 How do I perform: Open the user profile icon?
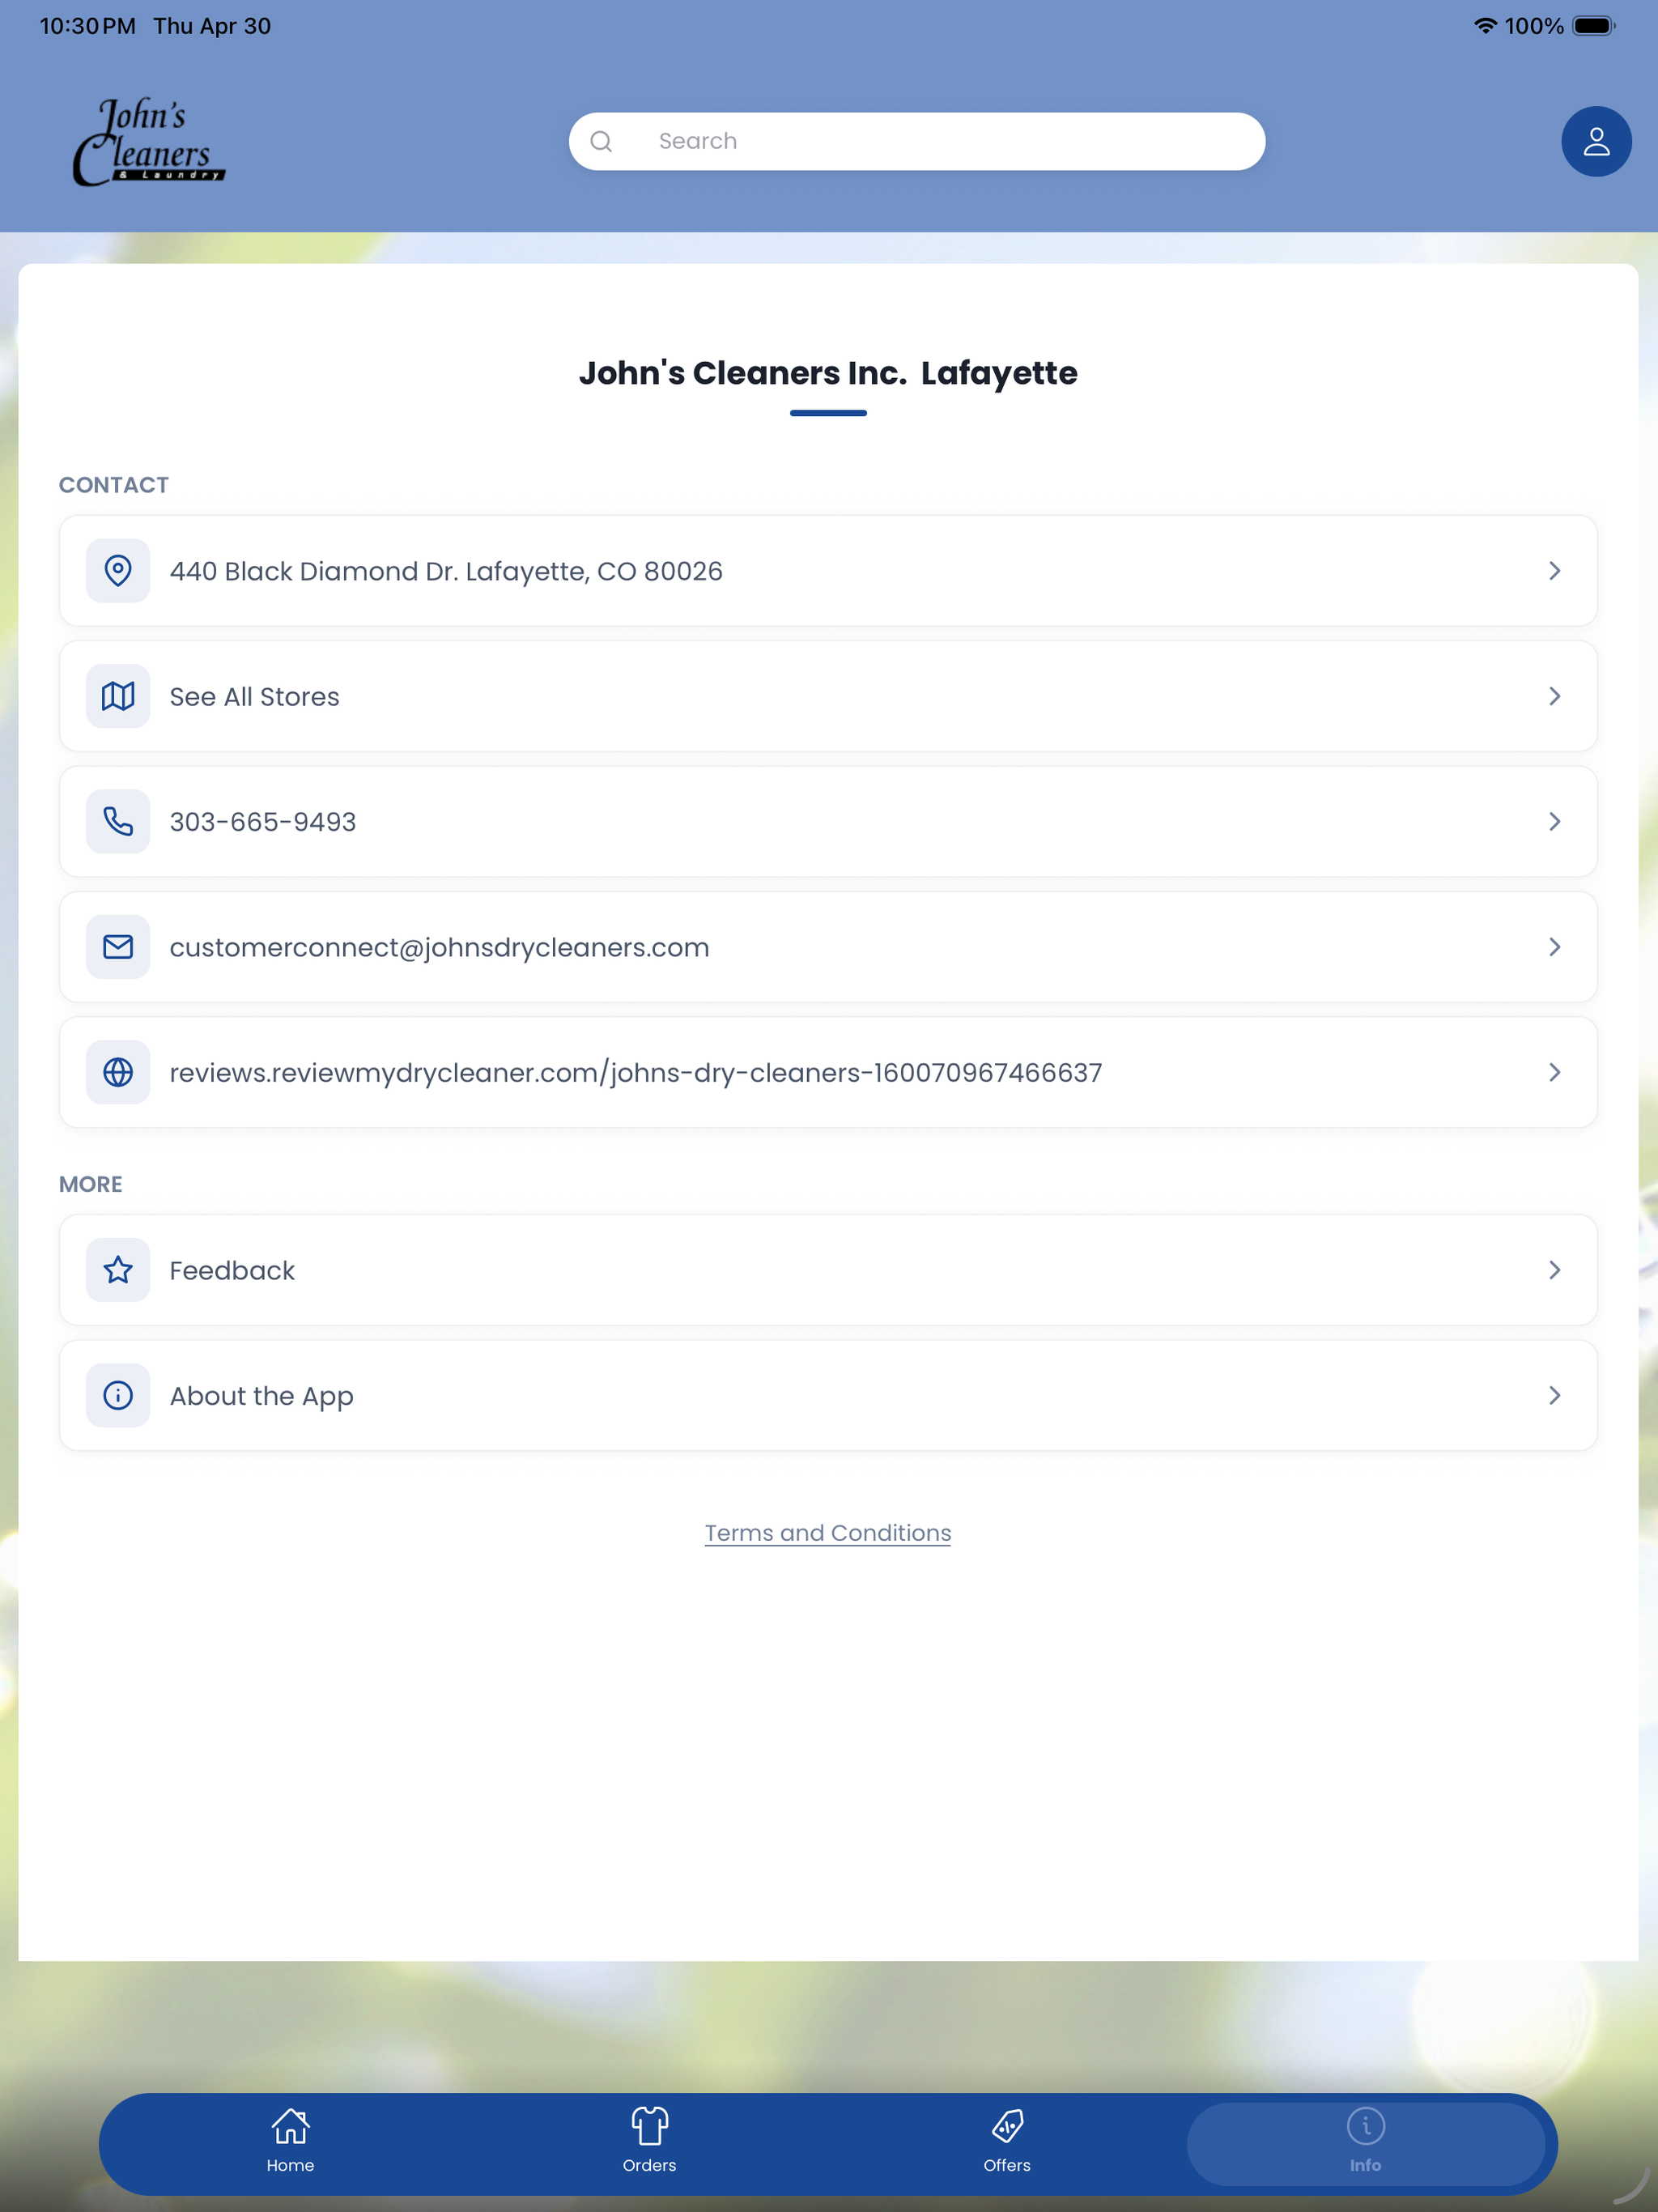1596,141
